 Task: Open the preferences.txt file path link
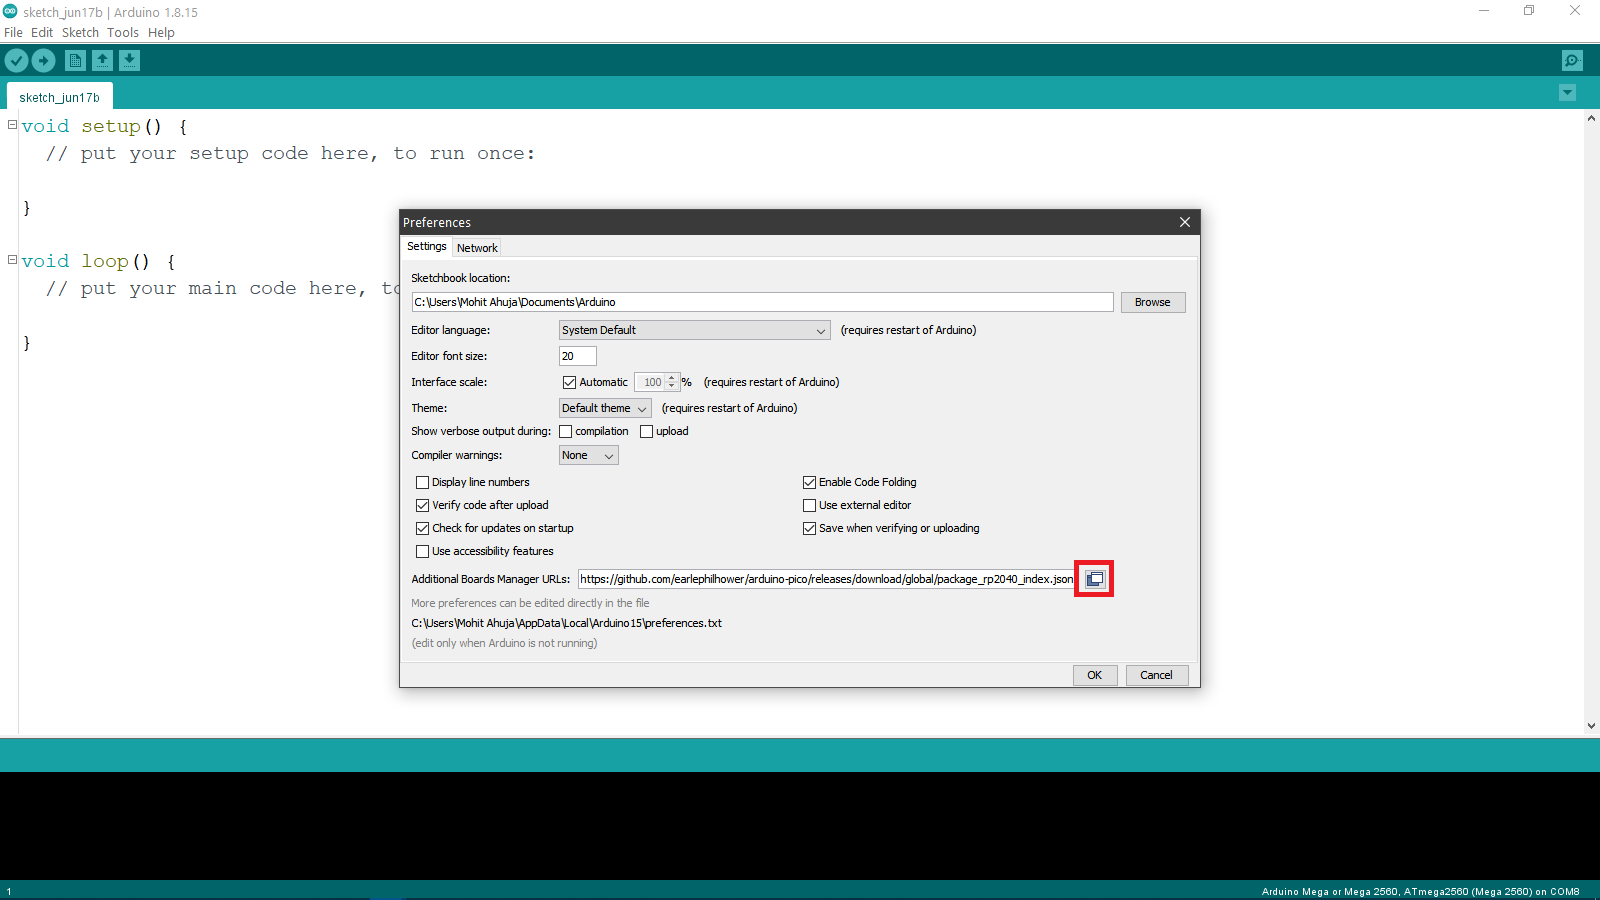click(567, 623)
